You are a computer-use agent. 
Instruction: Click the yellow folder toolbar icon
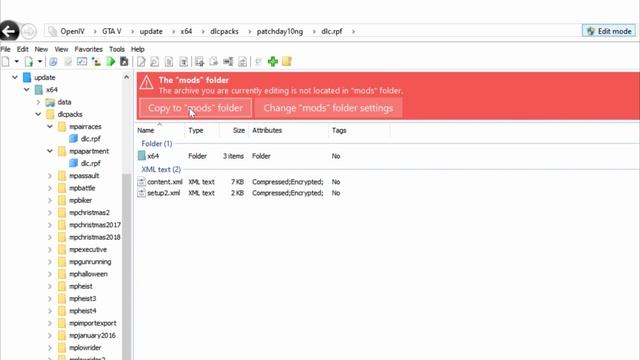(x=287, y=62)
